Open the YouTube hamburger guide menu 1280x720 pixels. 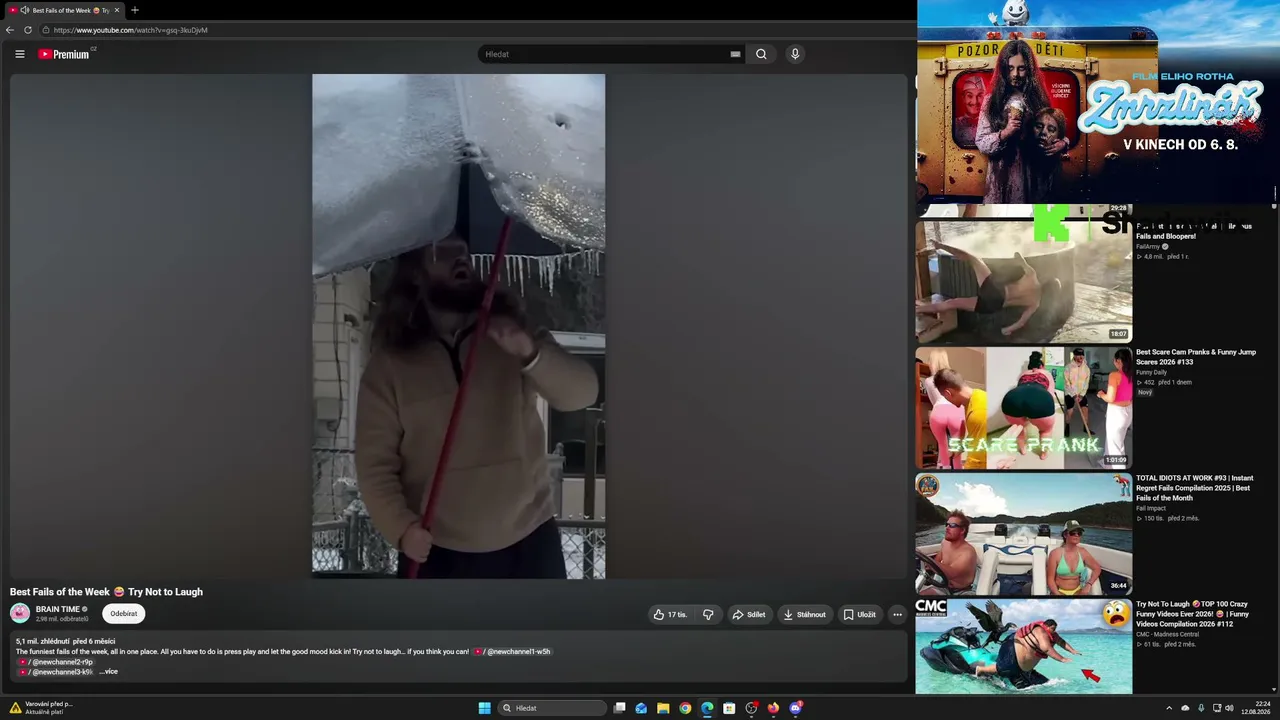pos(19,54)
